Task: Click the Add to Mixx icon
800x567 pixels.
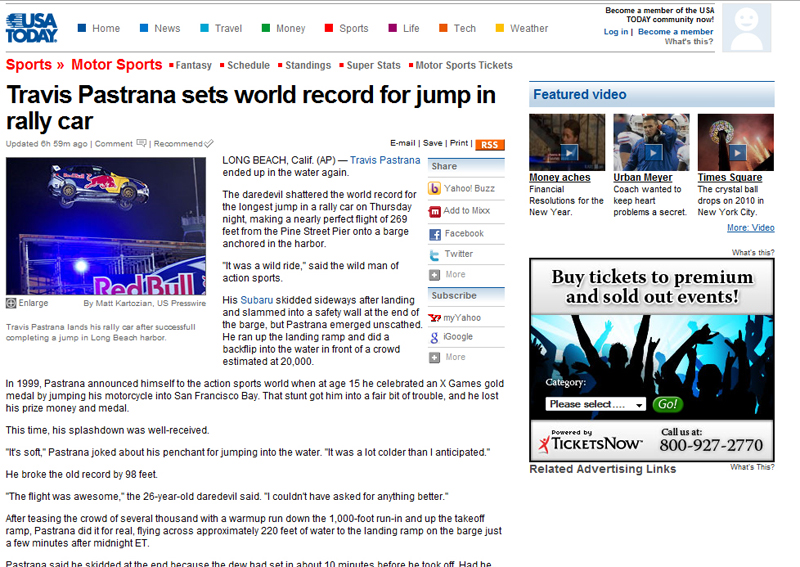Action: point(435,211)
